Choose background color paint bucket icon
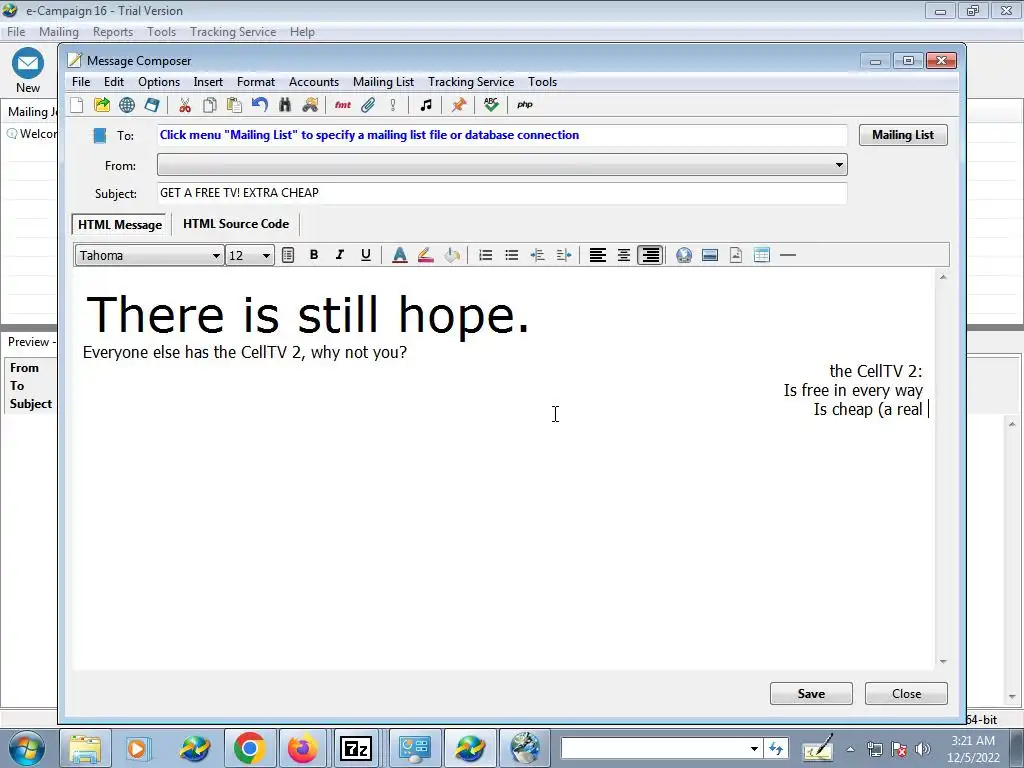This screenshot has height=768, width=1024. click(452, 255)
